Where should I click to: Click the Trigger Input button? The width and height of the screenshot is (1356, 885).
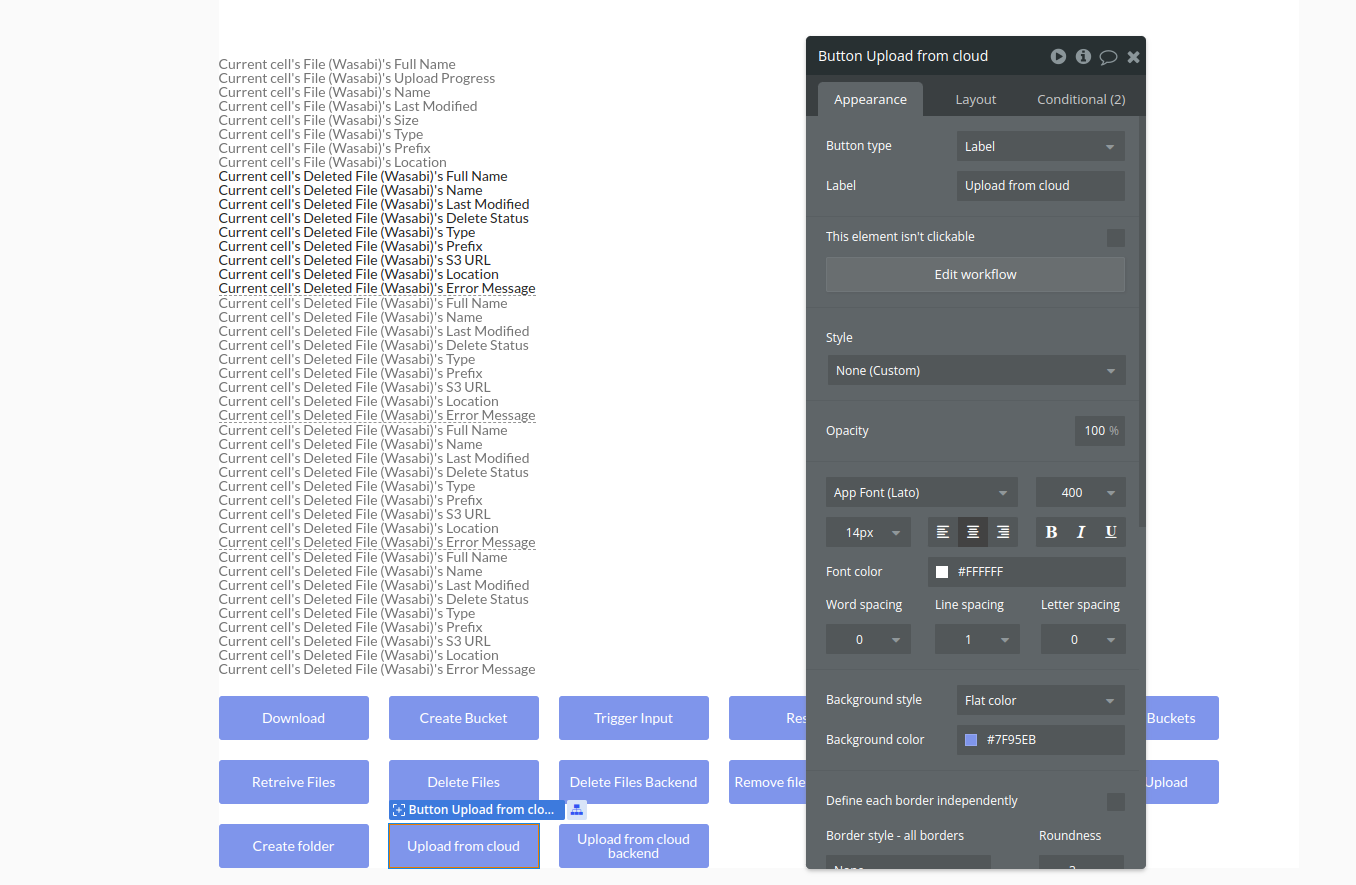[634, 718]
